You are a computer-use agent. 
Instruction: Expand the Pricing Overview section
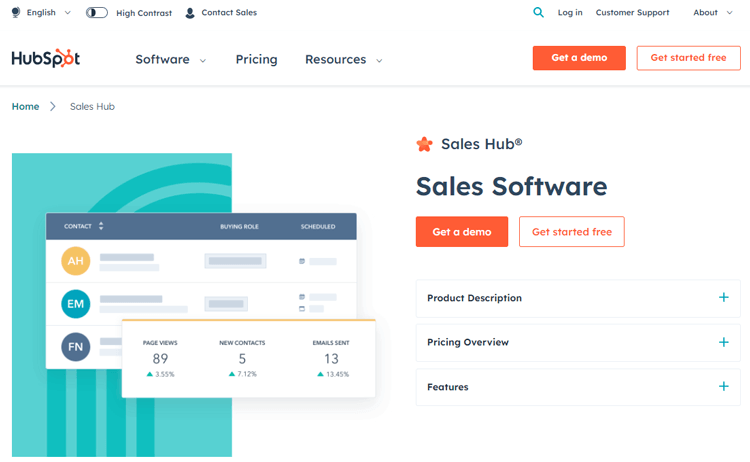pyautogui.click(x=578, y=342)
